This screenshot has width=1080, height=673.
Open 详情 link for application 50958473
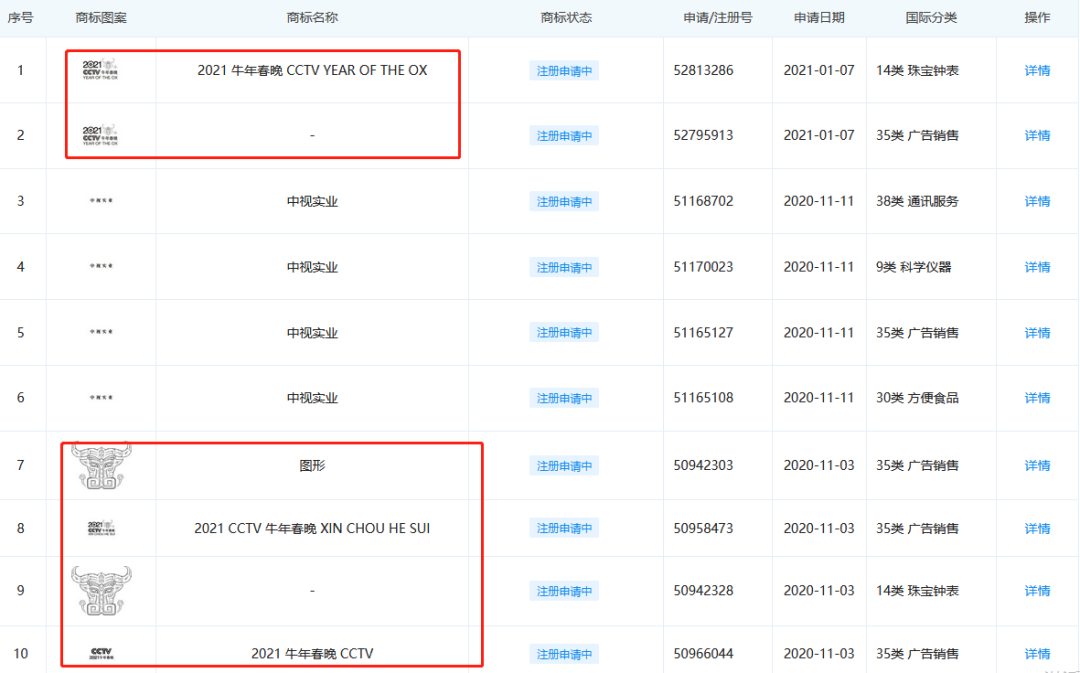click(1037, 528)
